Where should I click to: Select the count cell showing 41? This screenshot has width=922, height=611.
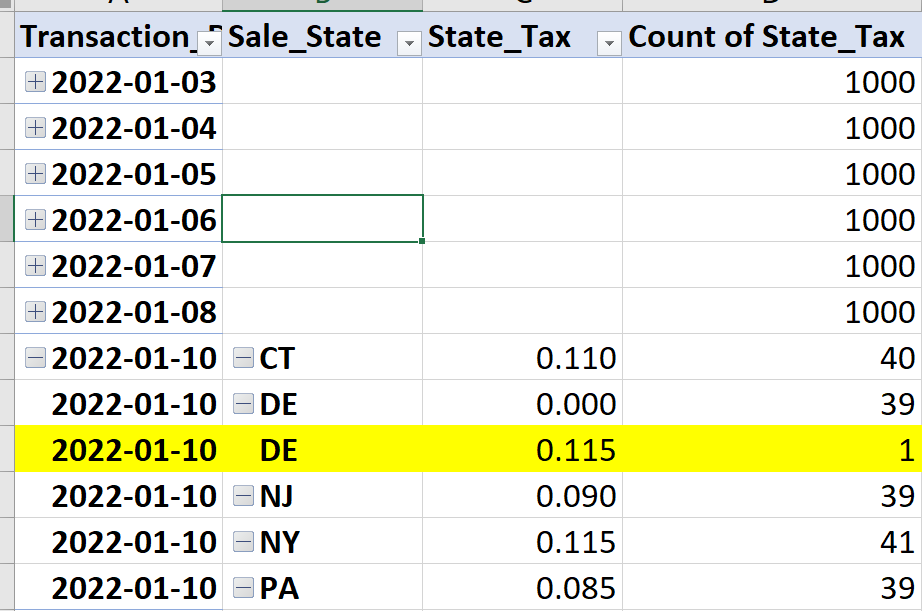pos(771,542)
